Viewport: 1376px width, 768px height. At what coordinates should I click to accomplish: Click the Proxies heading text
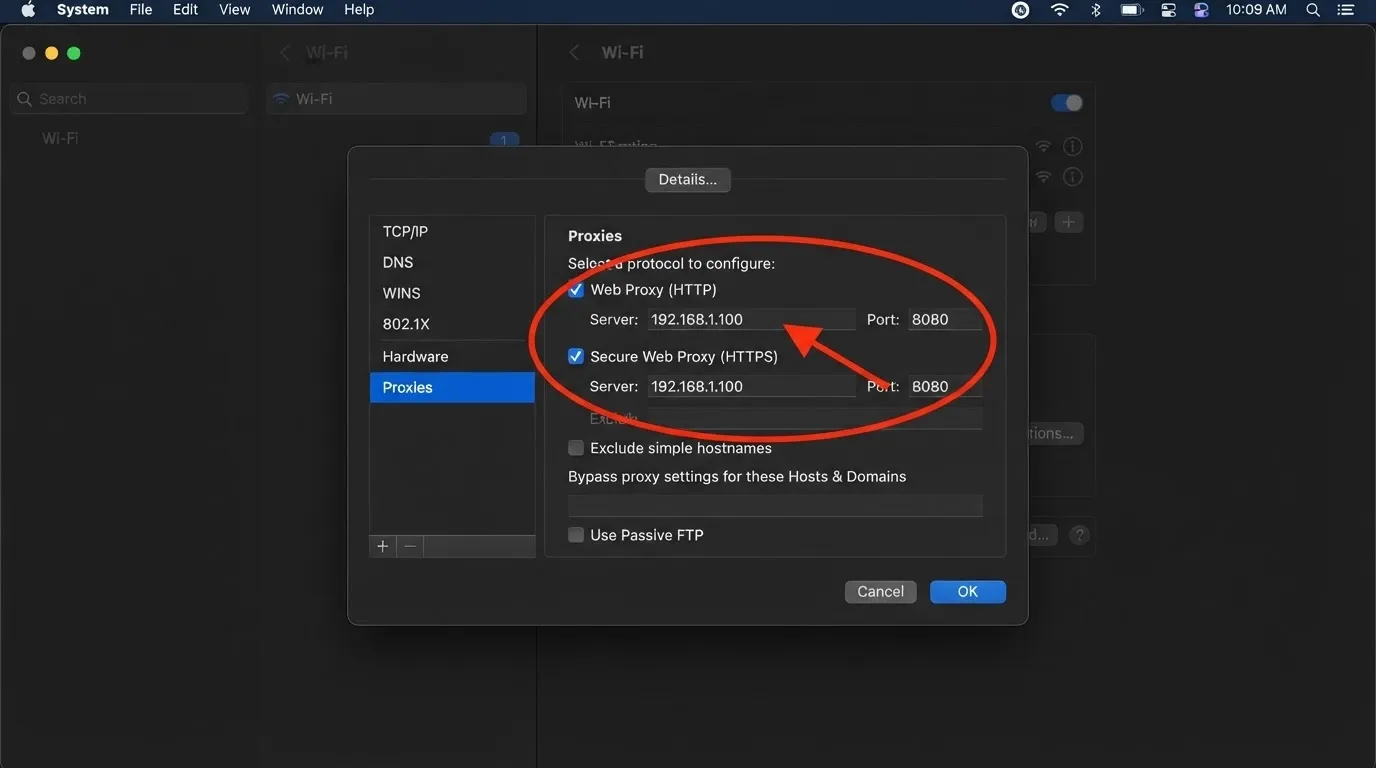595,236
